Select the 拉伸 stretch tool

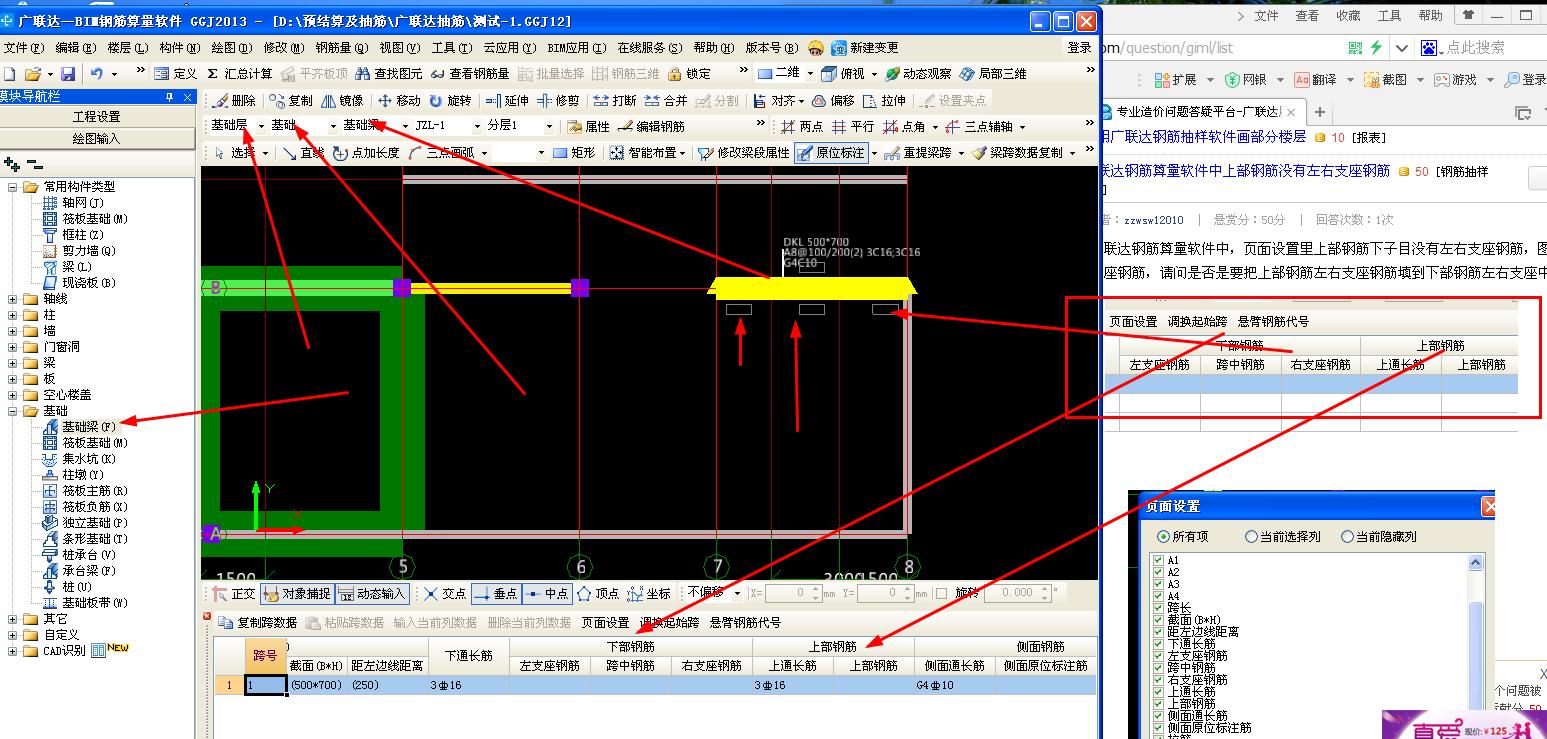(x=884, y=101)
